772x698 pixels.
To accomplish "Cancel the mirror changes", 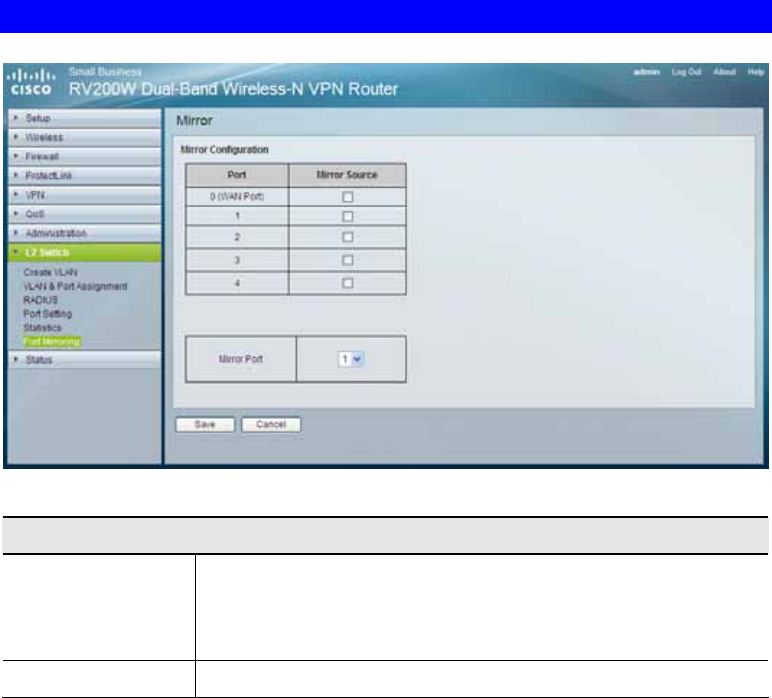I will (271, 424).
